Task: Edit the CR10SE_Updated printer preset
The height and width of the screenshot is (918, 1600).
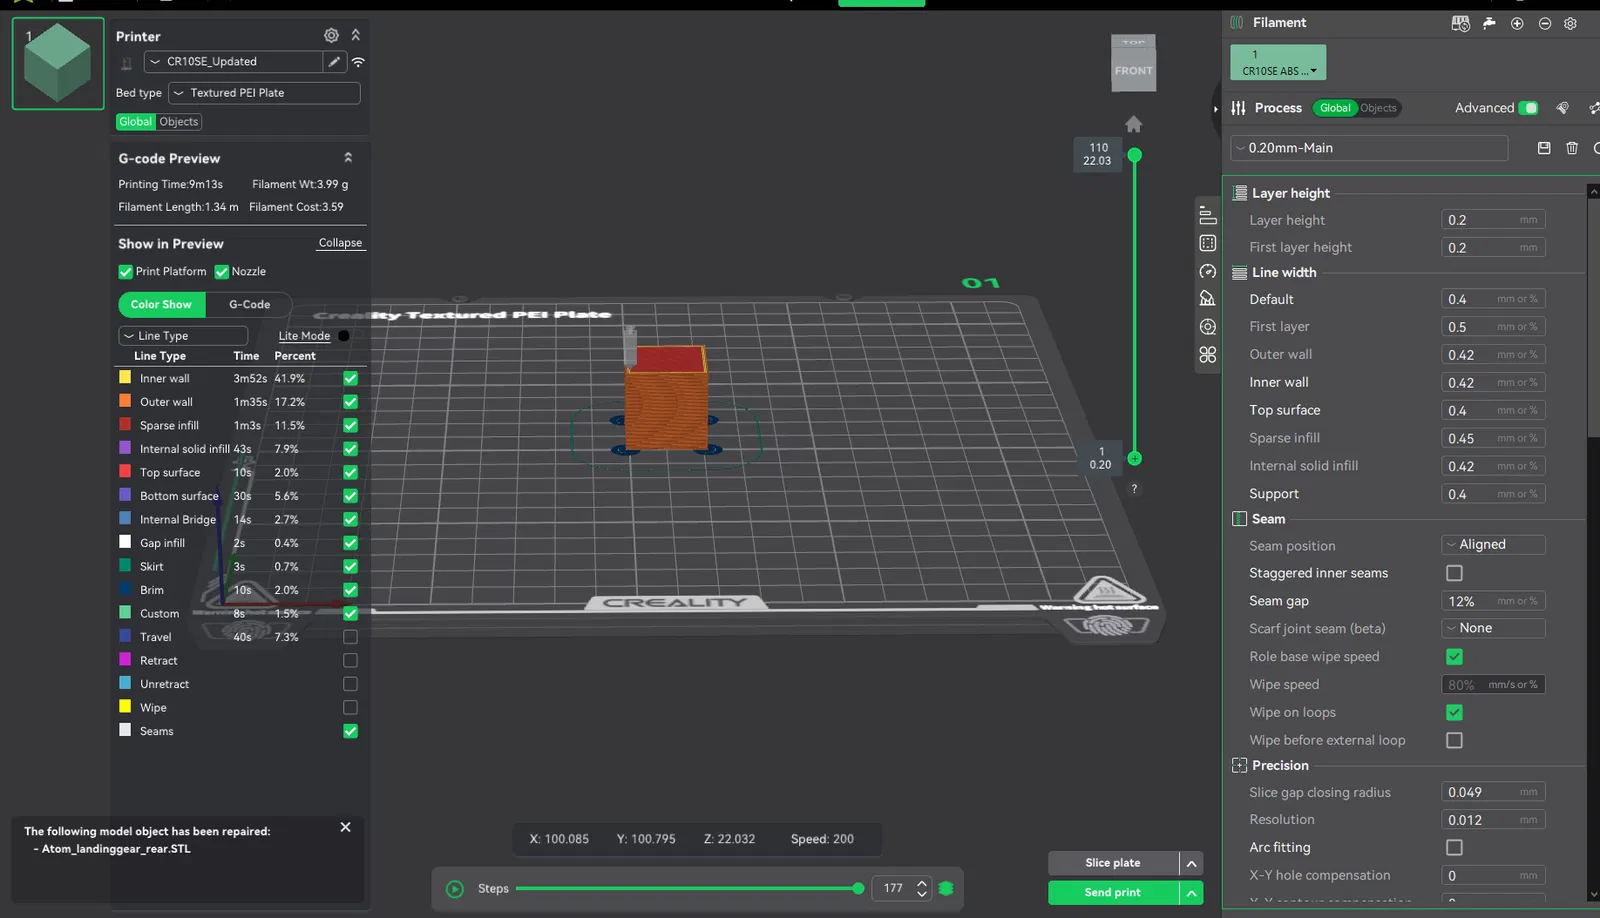Action: (x=334, y=62)
